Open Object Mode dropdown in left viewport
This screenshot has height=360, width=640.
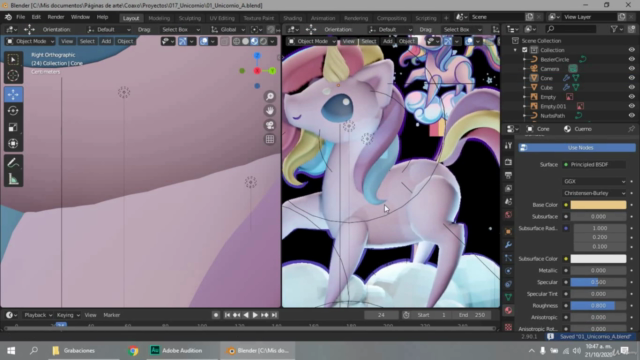[30, 41]
